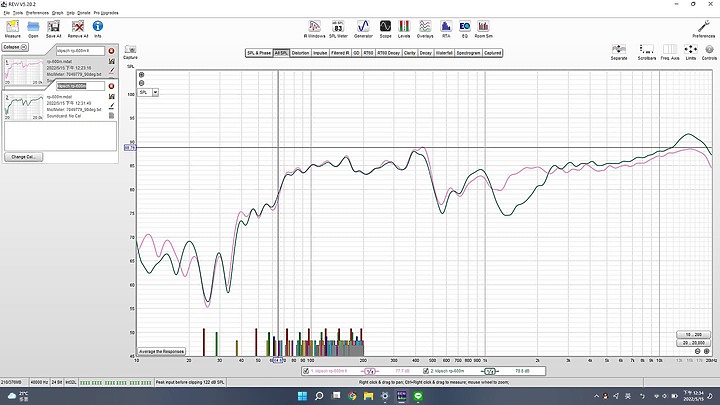Change trace colour of measurement 2
The image size is (720, 405).
coord(111,106)
